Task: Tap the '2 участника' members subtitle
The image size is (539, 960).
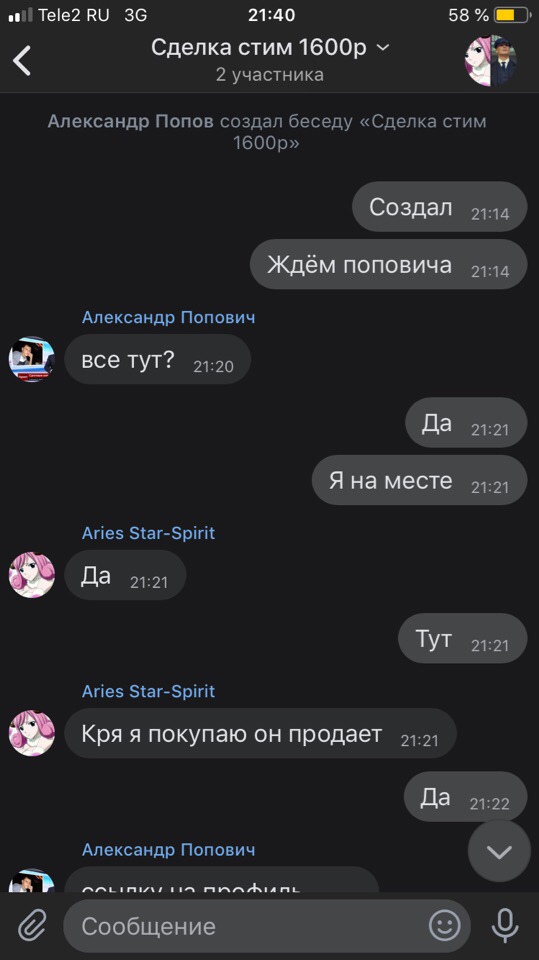Action: point(270,75)
